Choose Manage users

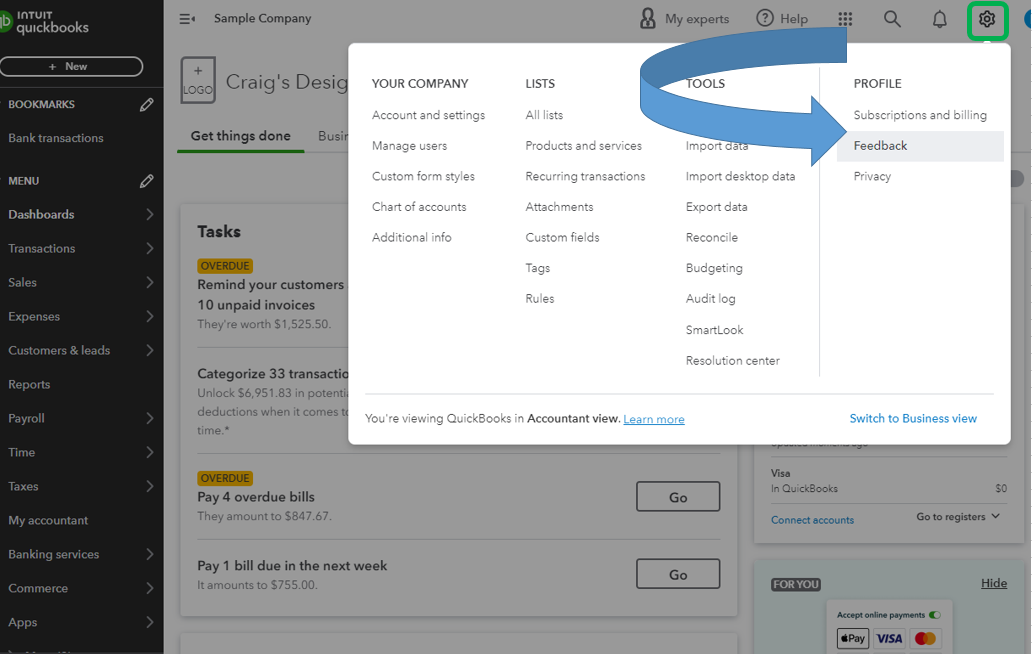coord(409,146)
